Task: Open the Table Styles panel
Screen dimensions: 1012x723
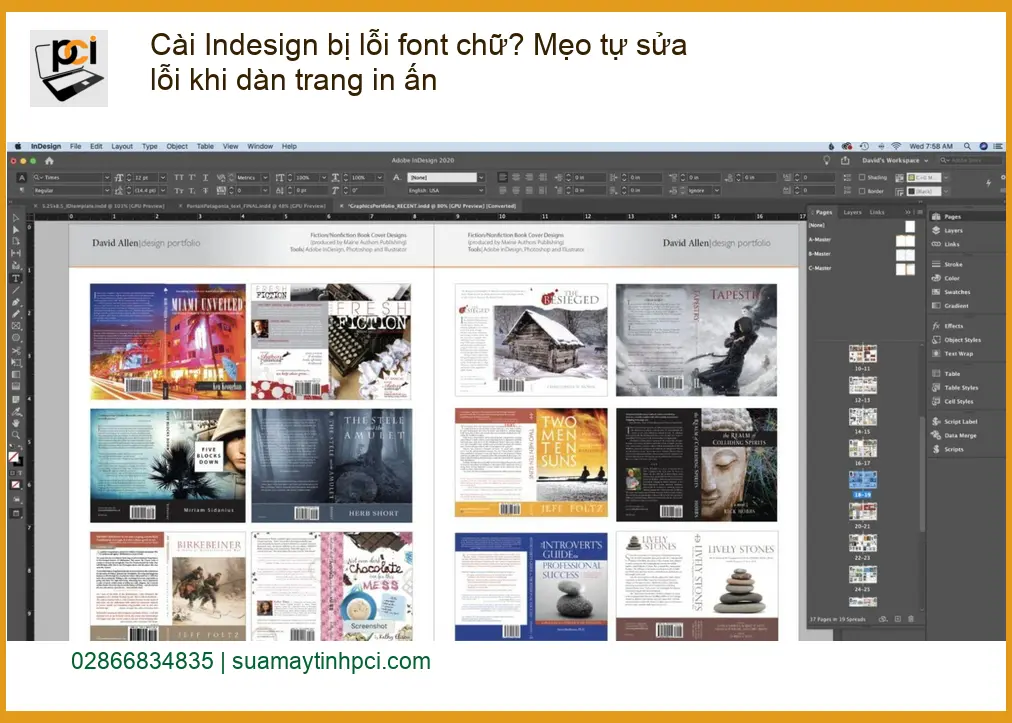Action: 955,388
